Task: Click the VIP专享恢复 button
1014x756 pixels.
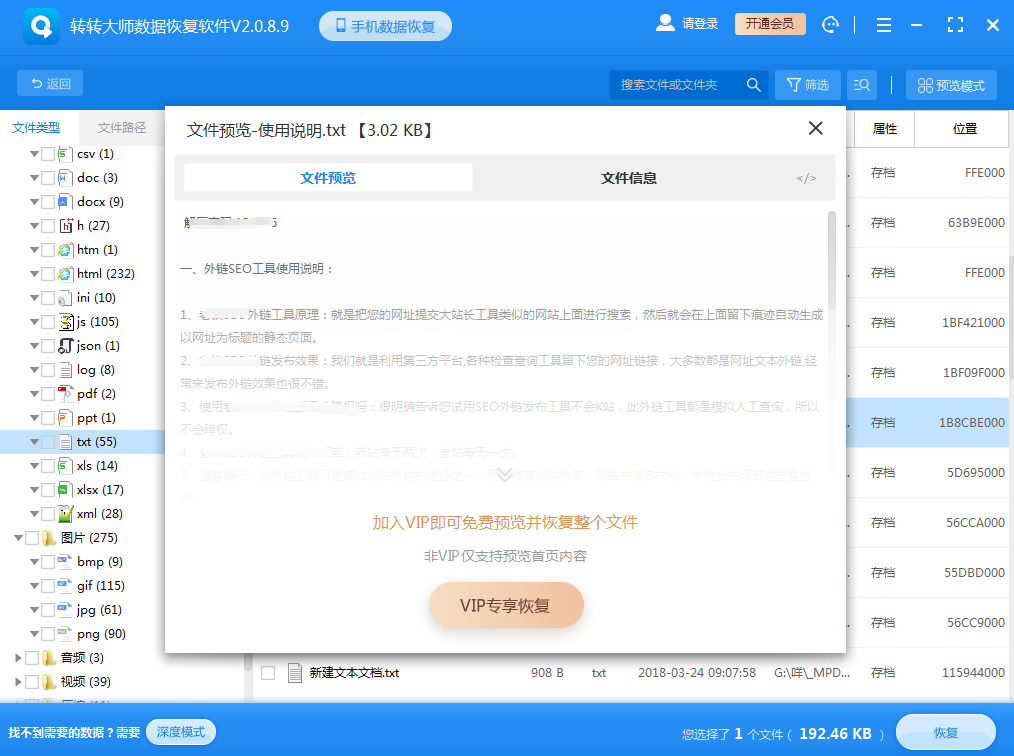Action: [506, 605]
